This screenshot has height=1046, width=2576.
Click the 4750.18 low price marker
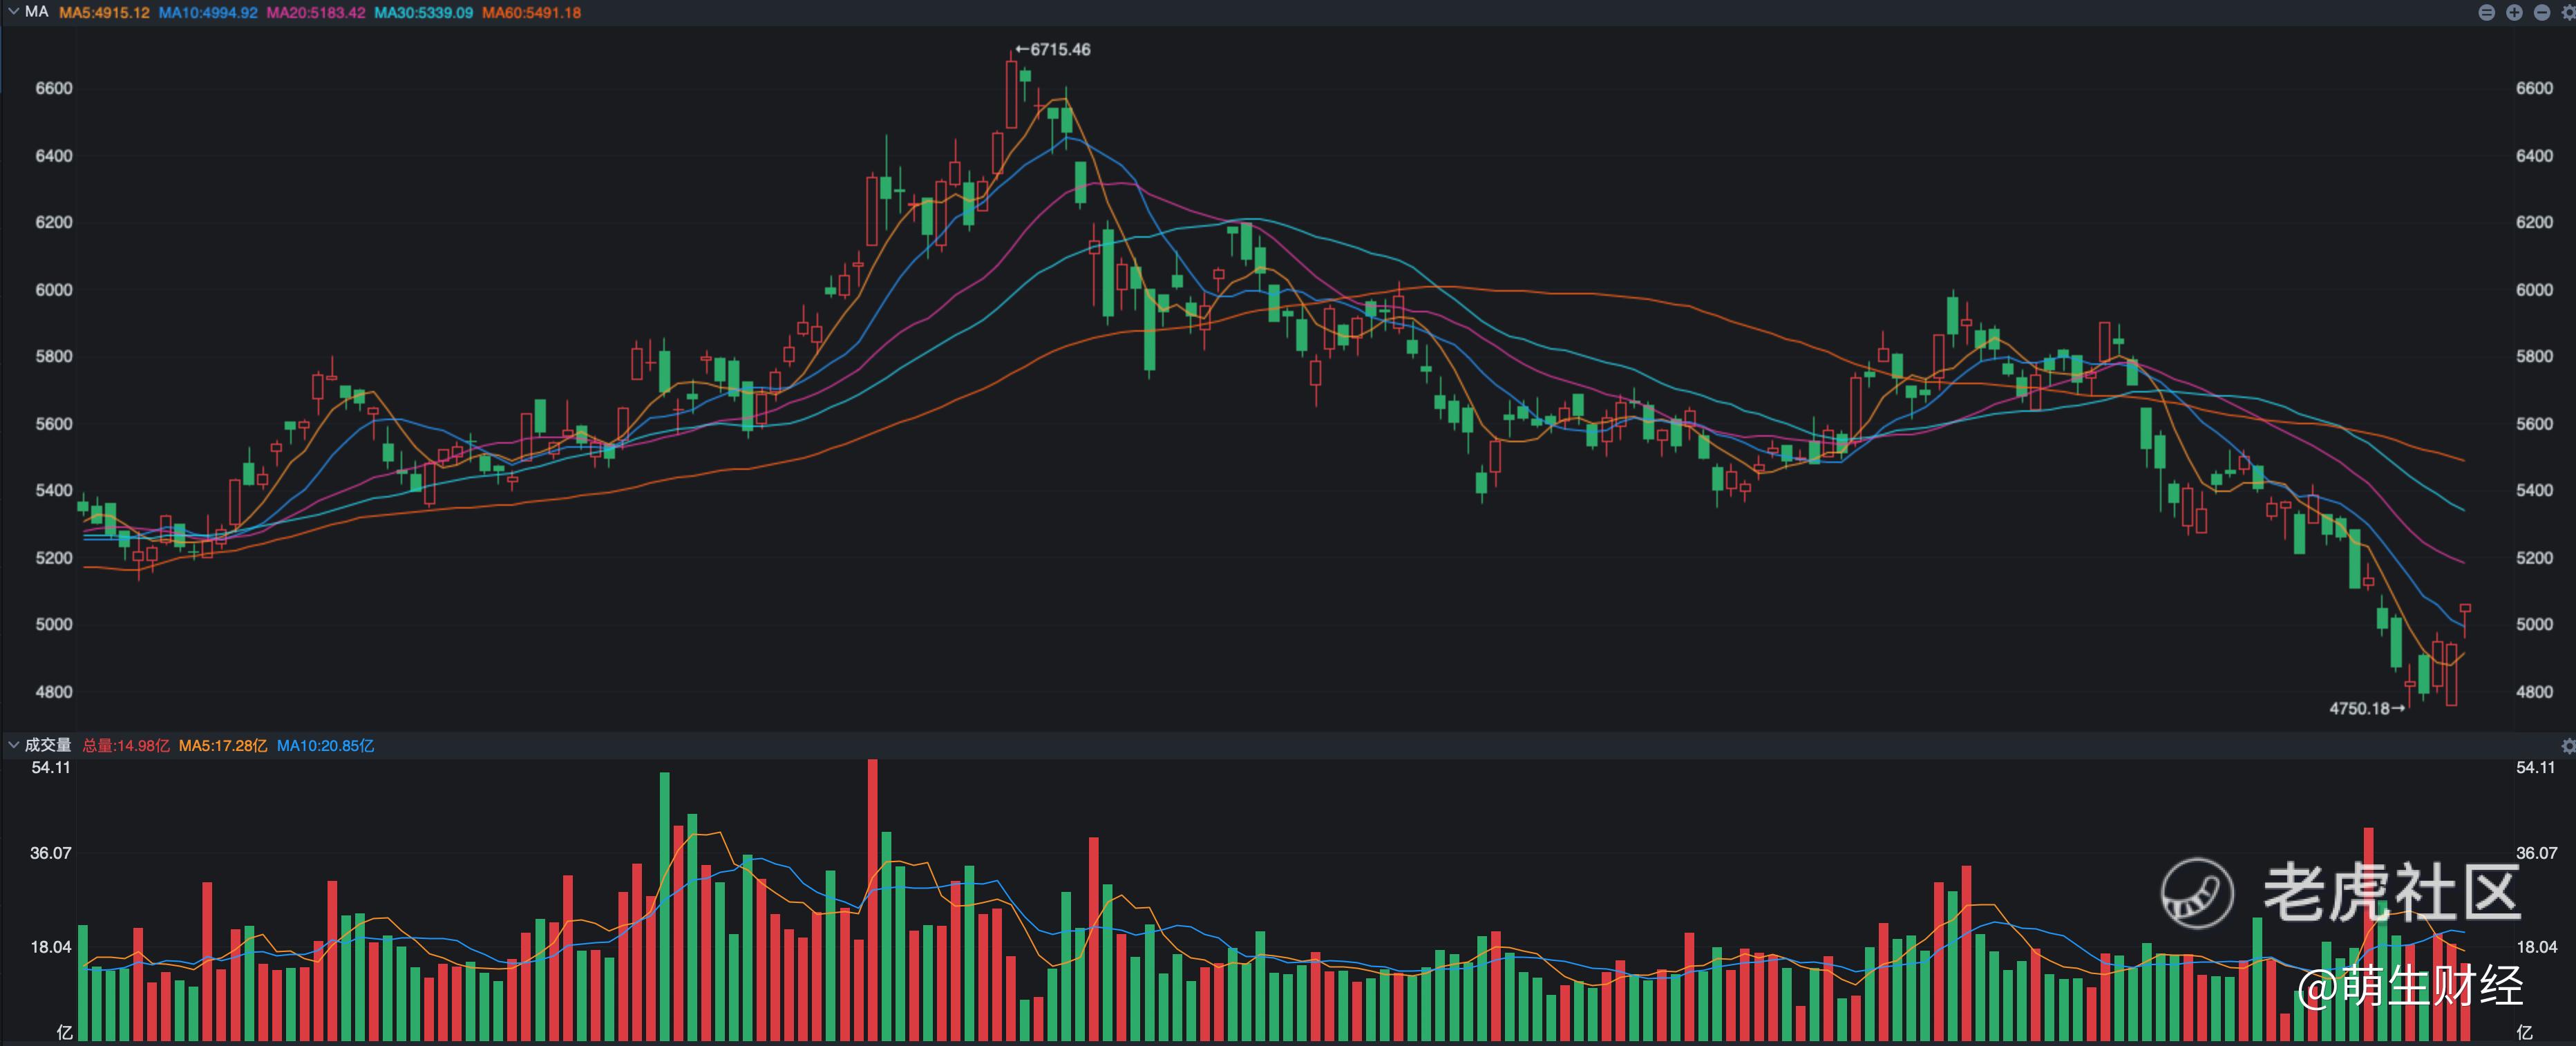(x=2366, y=708)
